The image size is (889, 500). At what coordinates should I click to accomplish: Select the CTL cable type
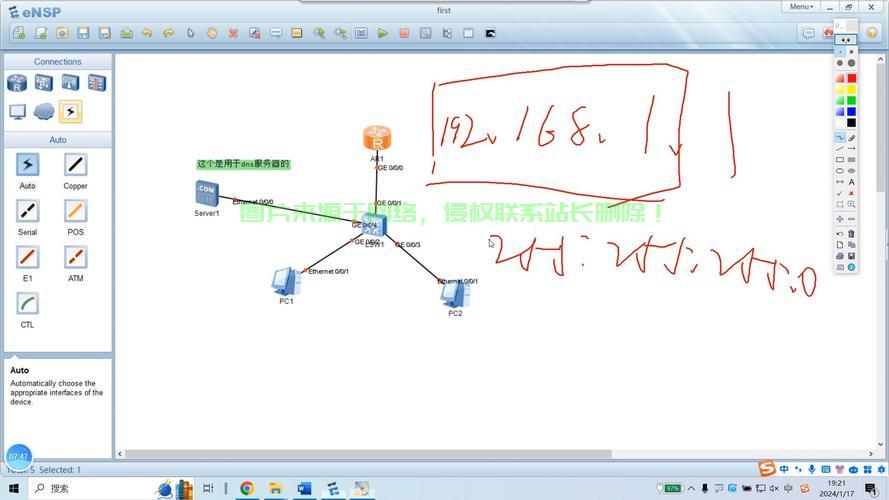click(27, 304)
